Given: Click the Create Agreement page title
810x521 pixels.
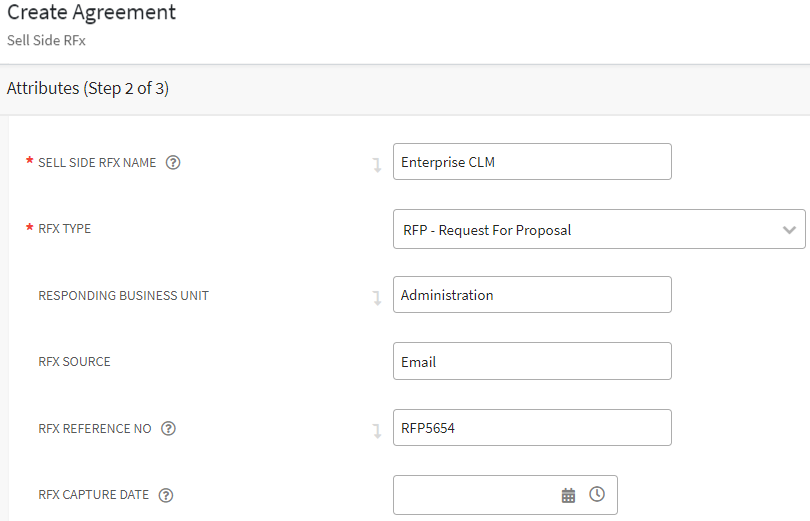Looking at the screenshot, I should 92,13.
